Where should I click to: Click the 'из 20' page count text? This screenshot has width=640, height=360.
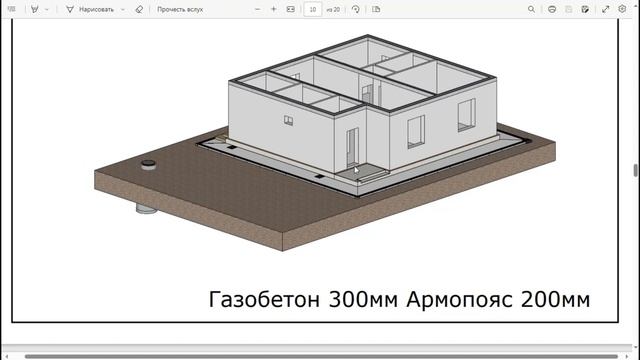click(333, 9)
